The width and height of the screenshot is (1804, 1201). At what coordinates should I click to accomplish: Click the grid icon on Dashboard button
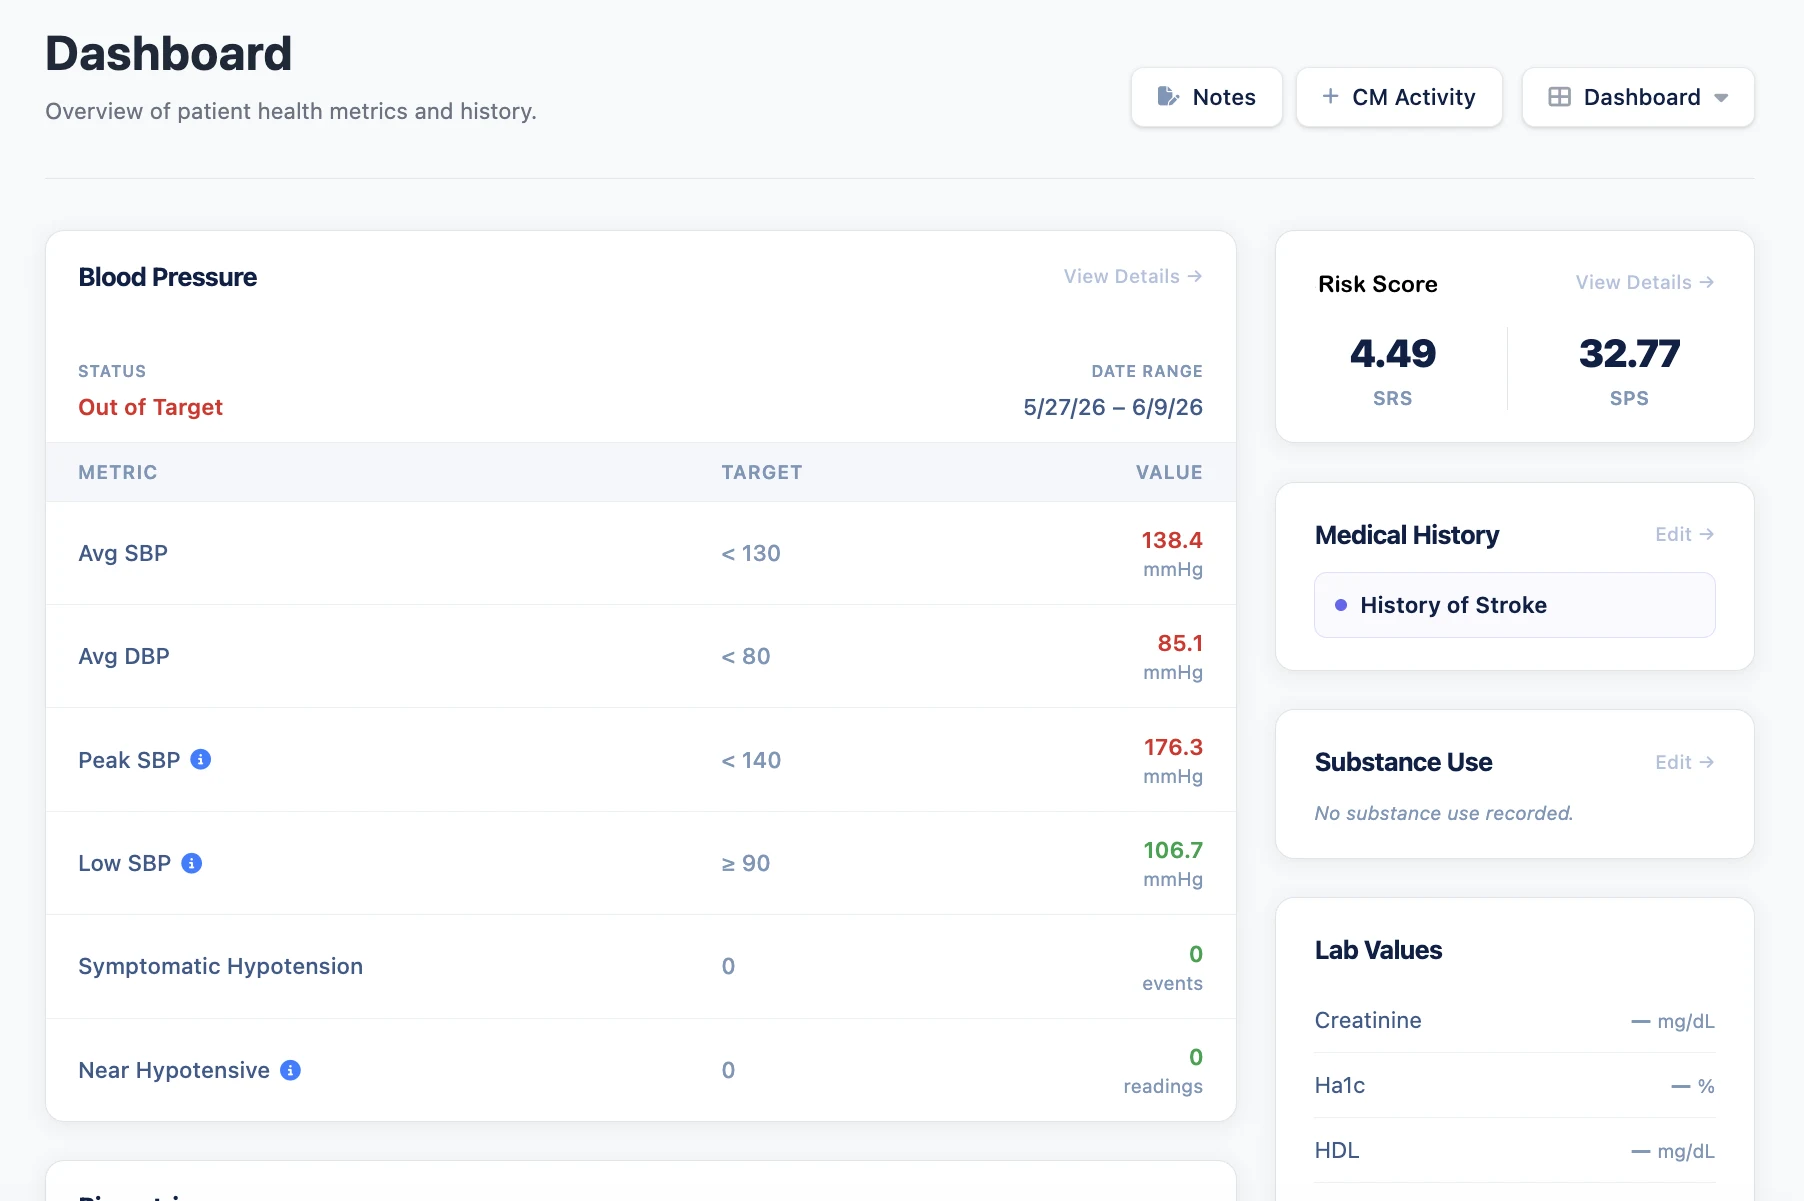point(1559,97)
